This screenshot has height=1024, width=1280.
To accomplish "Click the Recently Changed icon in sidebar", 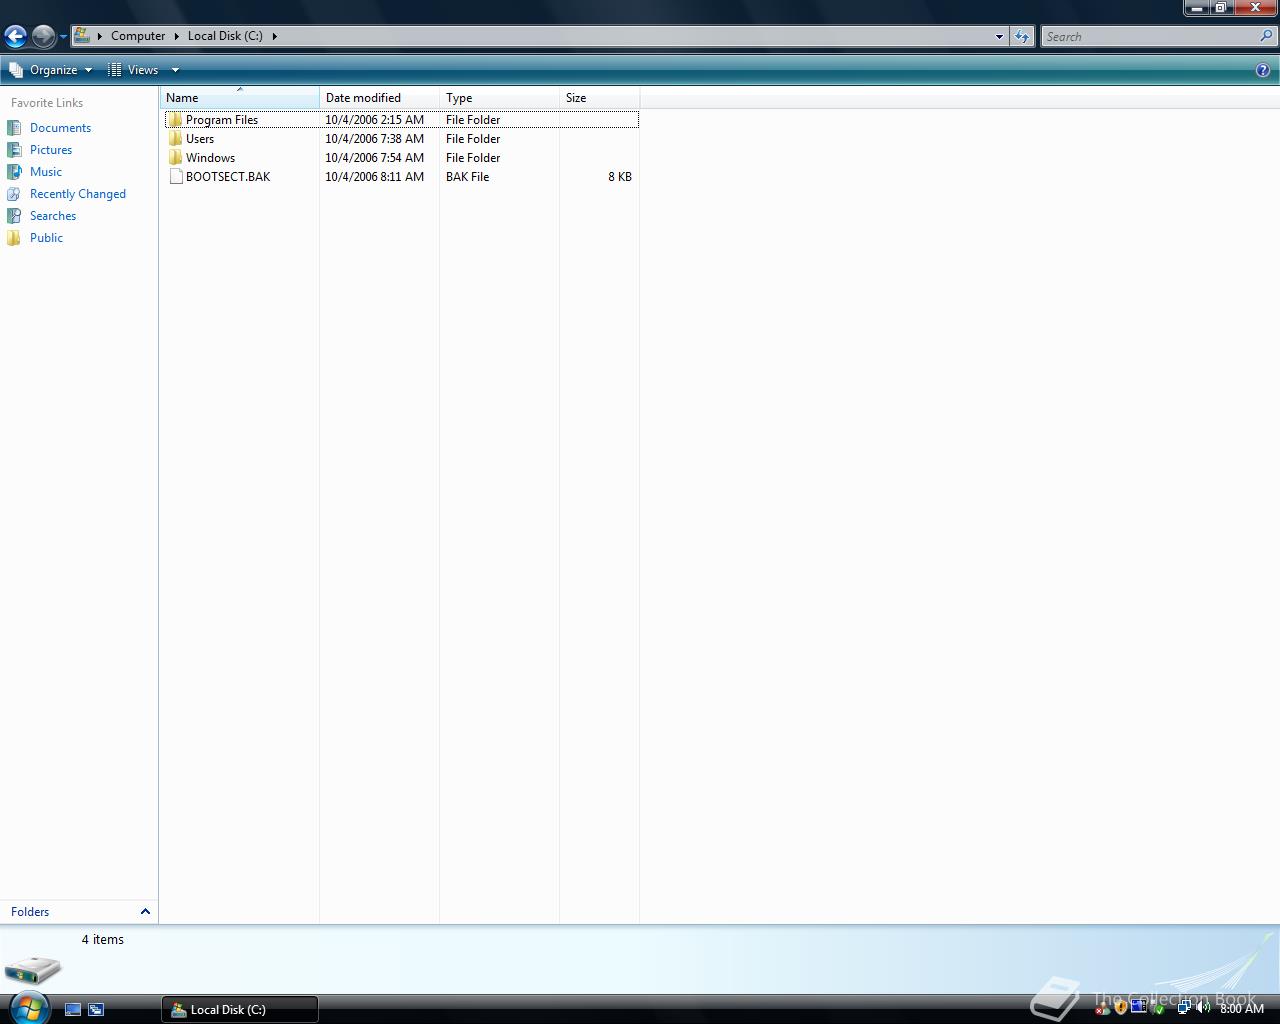I will click(14, 194).
